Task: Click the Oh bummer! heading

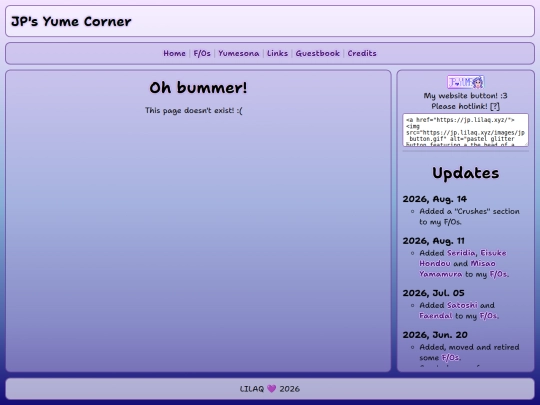Action: coord(198,87)
